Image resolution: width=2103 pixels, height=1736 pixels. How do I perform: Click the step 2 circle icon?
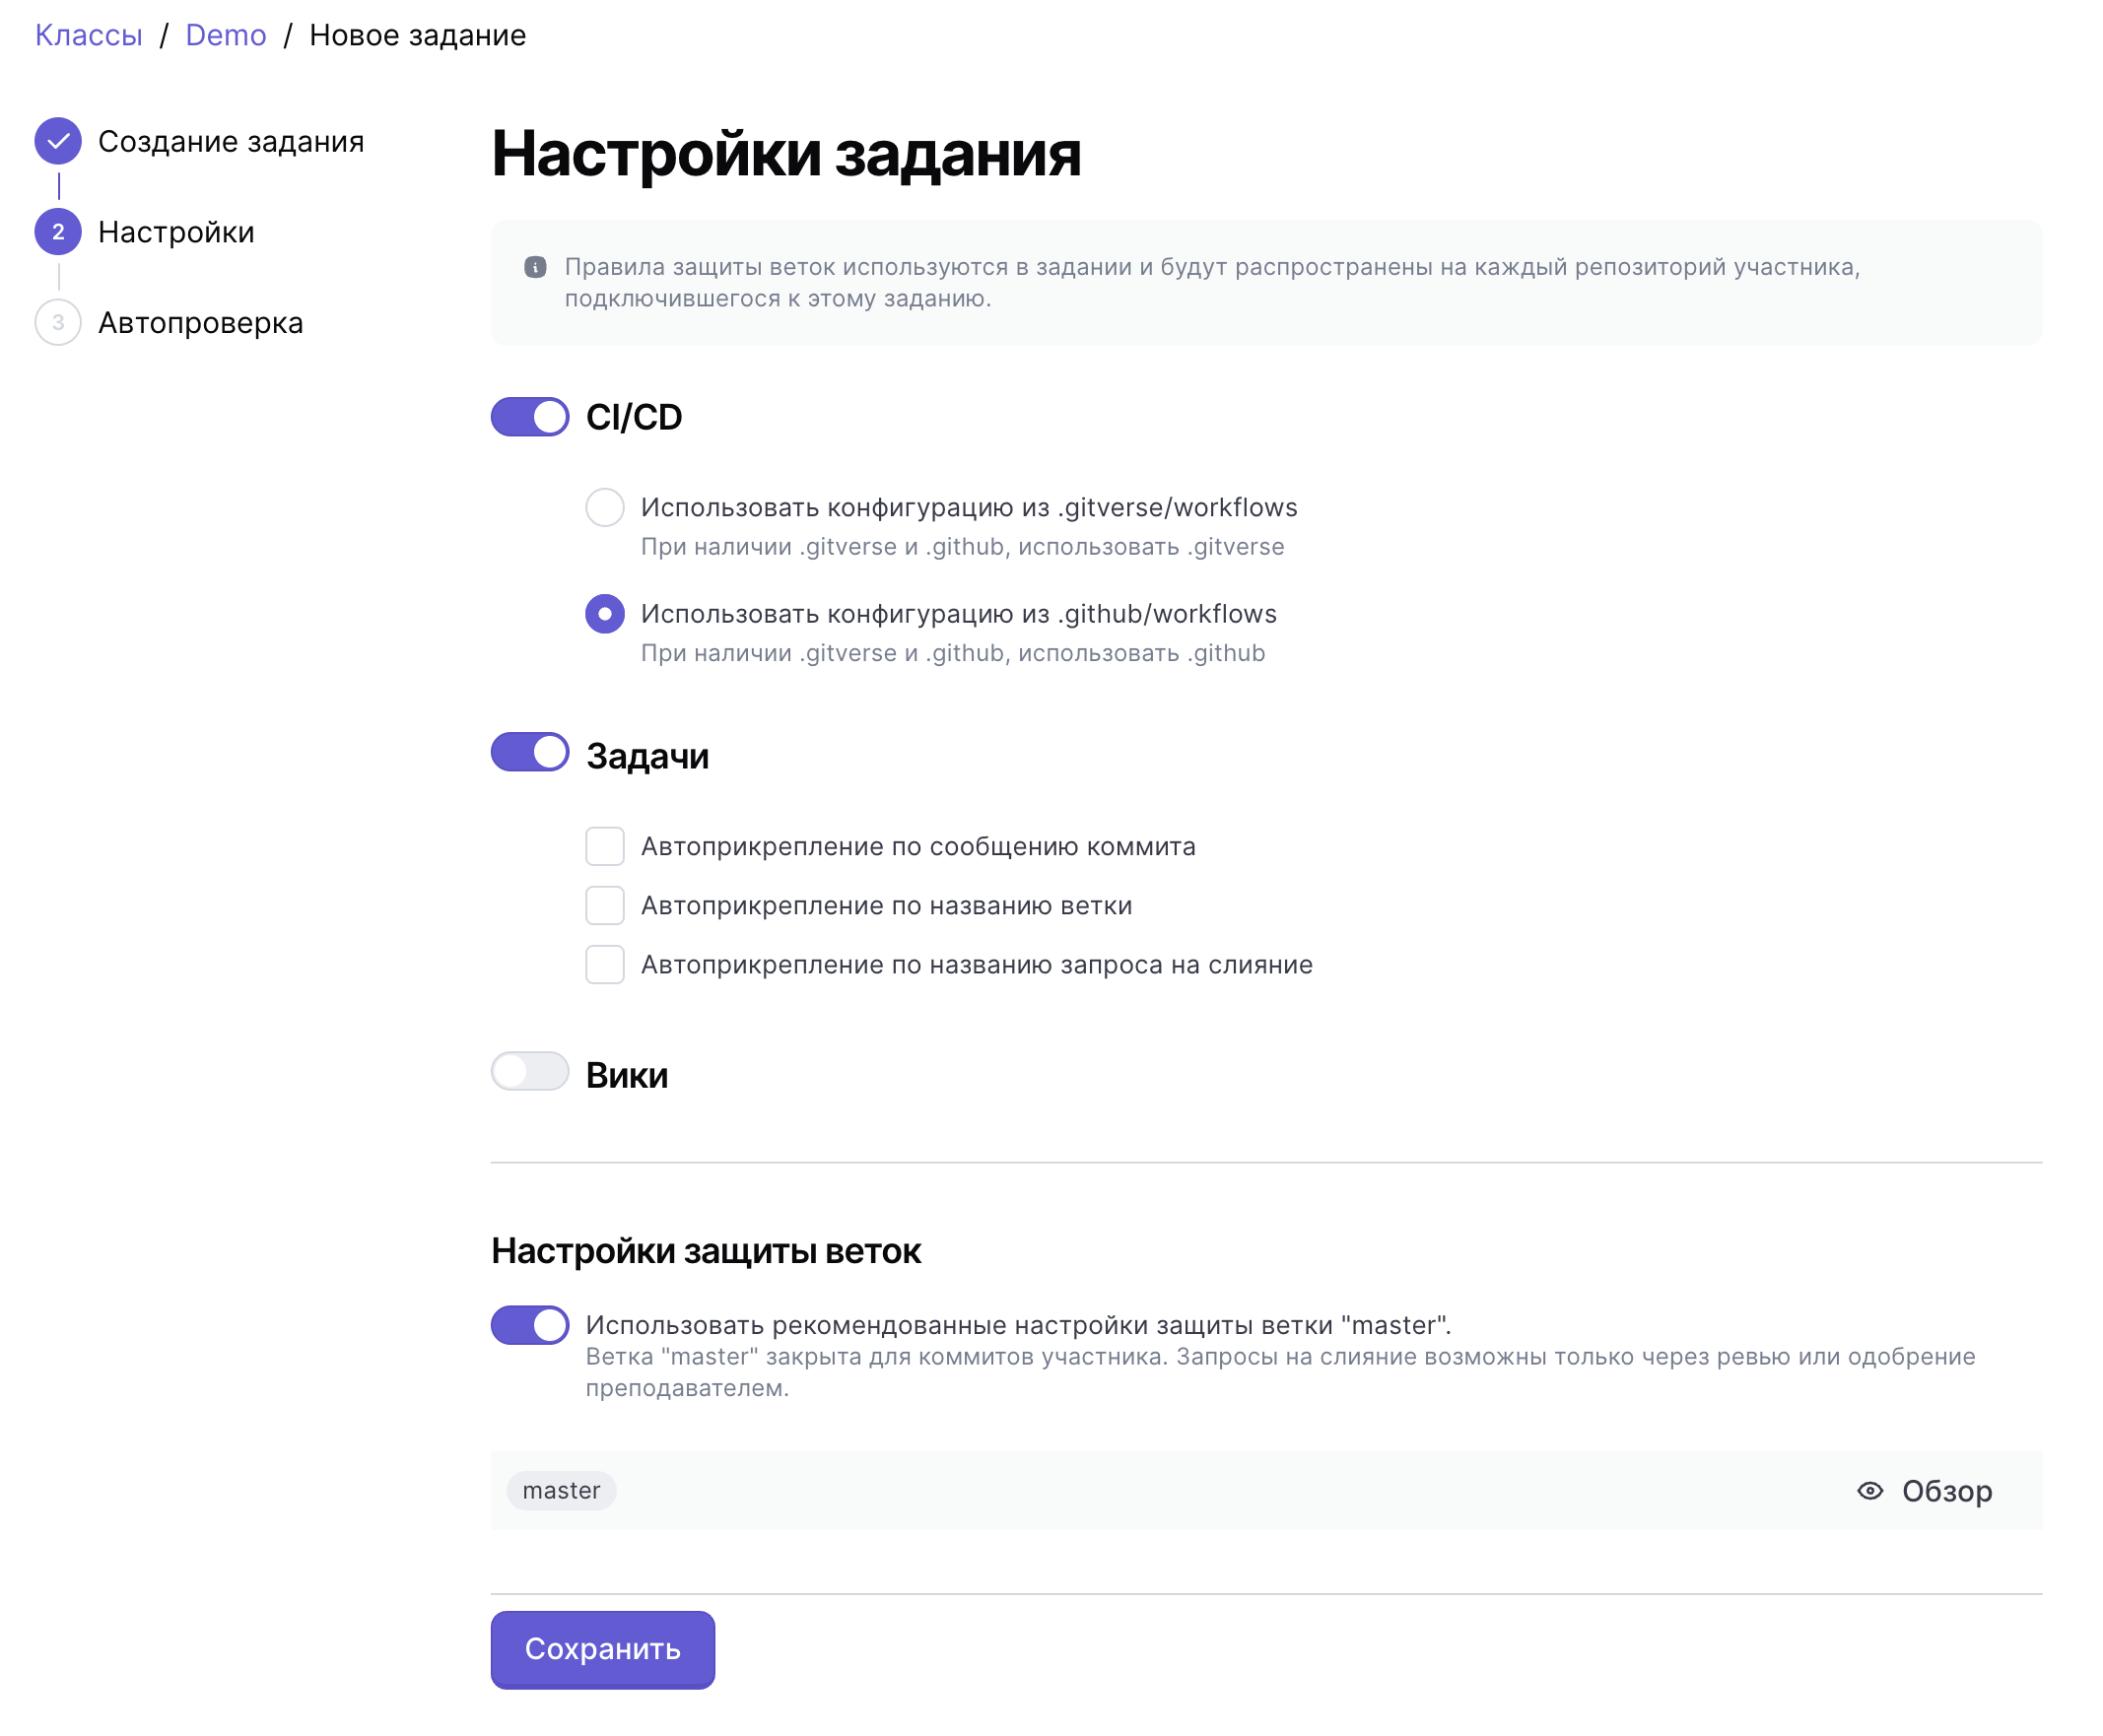(58, 232)
